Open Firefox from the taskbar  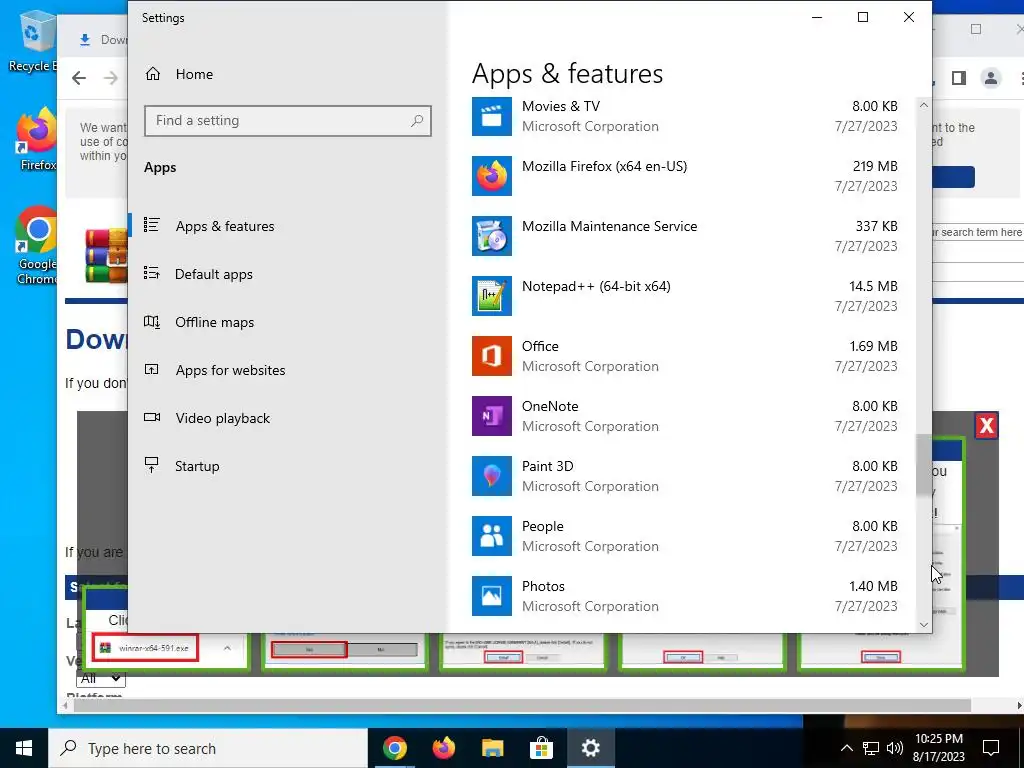pos(444,748)
